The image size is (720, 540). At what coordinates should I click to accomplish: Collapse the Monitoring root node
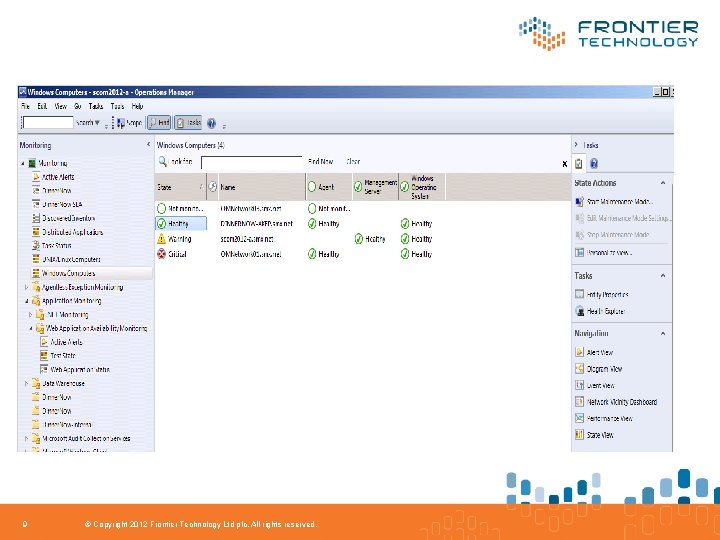coord(23,163)
